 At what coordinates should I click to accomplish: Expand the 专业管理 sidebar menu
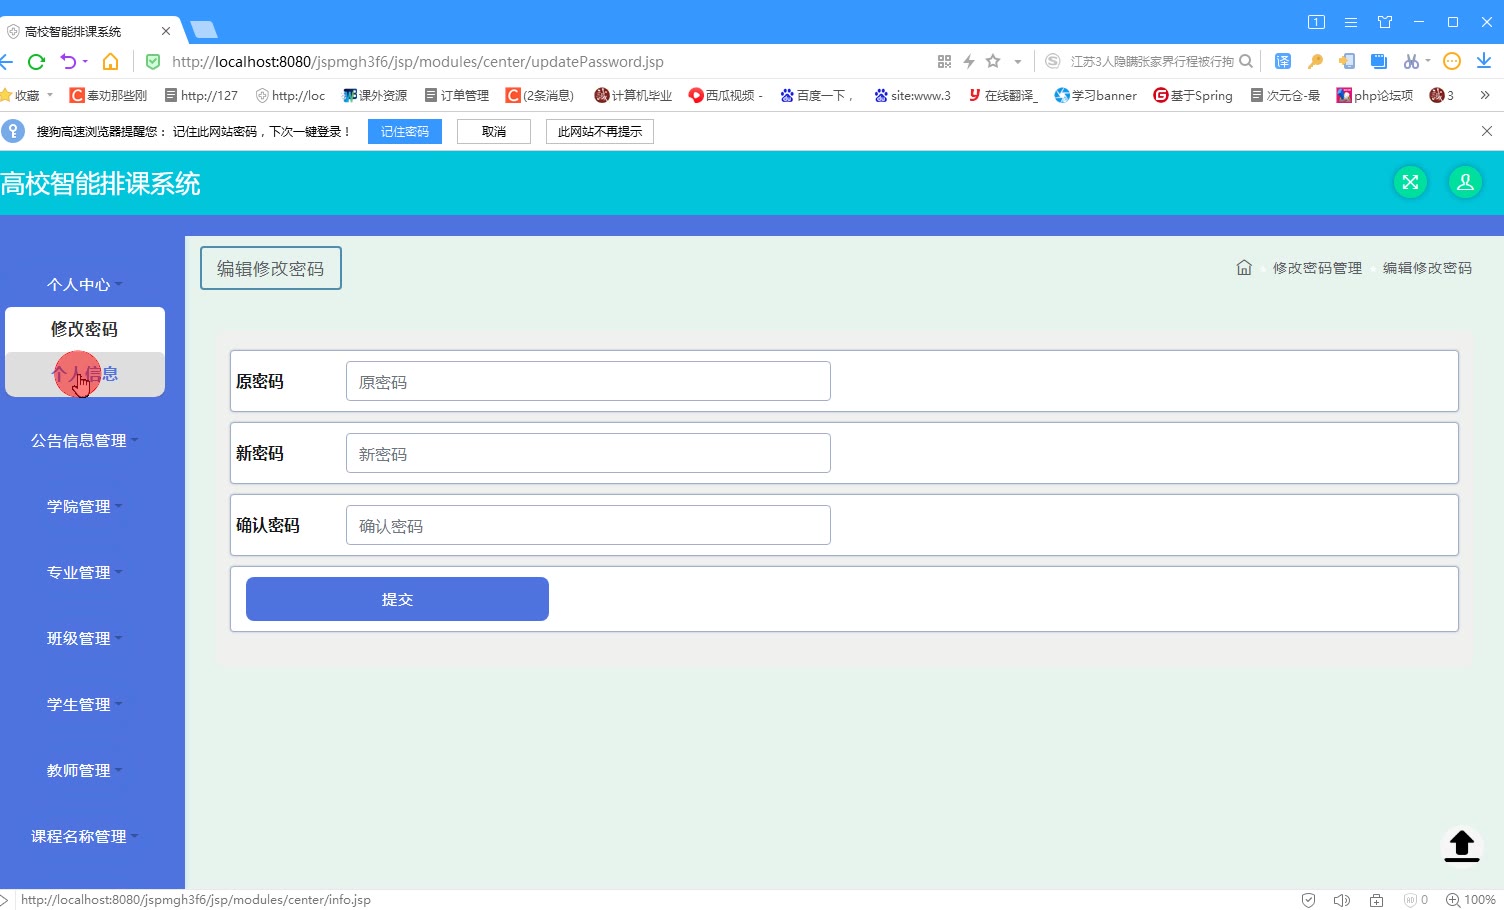84,573
